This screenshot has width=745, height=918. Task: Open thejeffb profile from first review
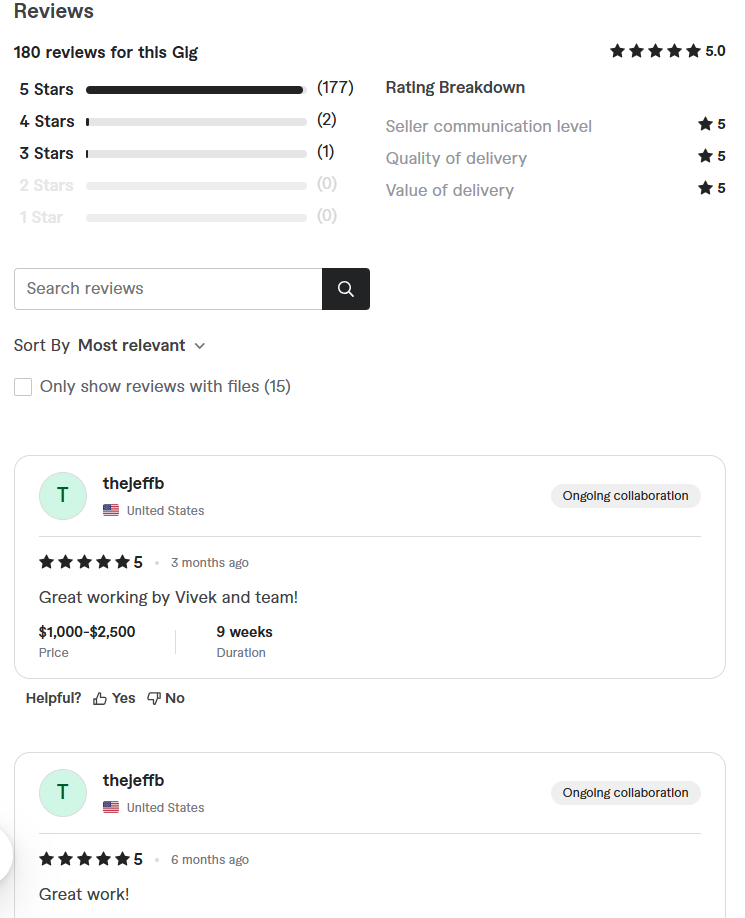[x=133, y=484]
